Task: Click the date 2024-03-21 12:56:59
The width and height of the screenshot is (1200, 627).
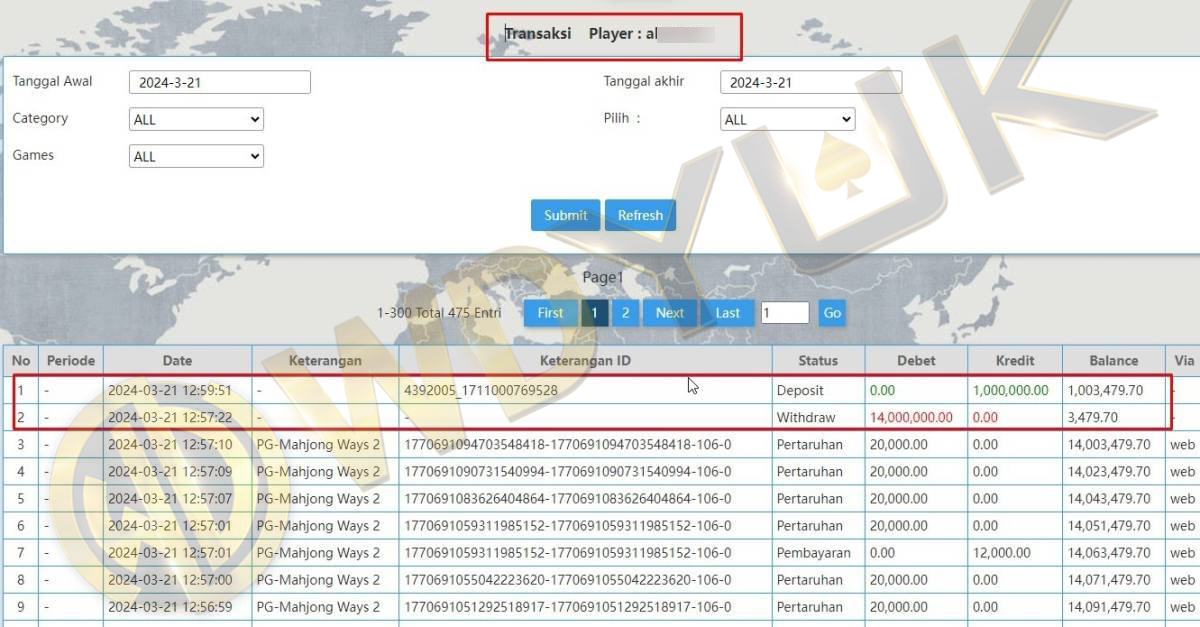Action: coord(170,606)
